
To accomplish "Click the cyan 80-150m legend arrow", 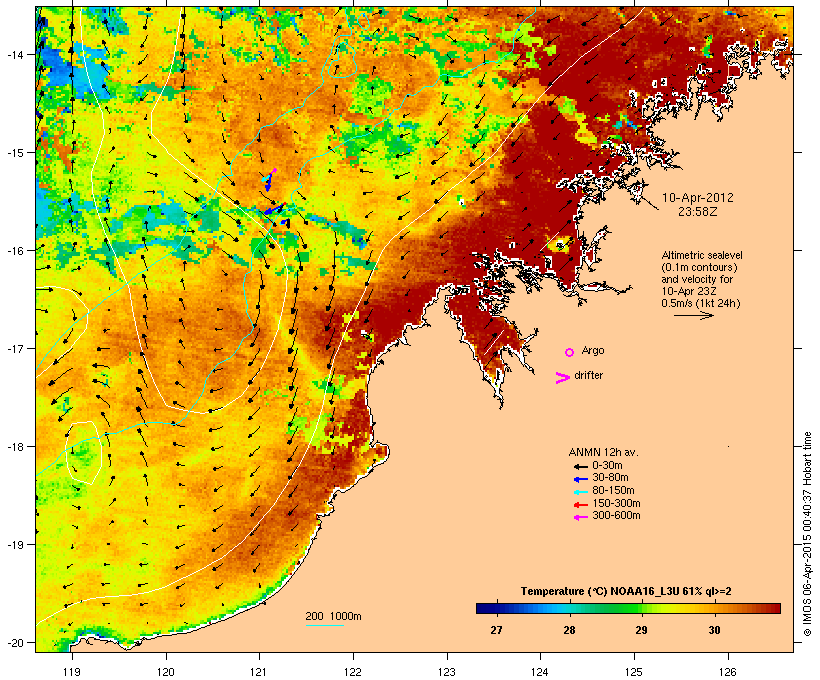I will (x=581, y=492).
